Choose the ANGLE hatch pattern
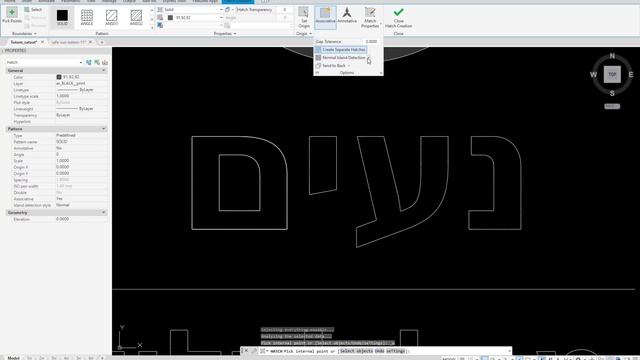The height and width of the screenshot is (360, 640). click(87, 17)
